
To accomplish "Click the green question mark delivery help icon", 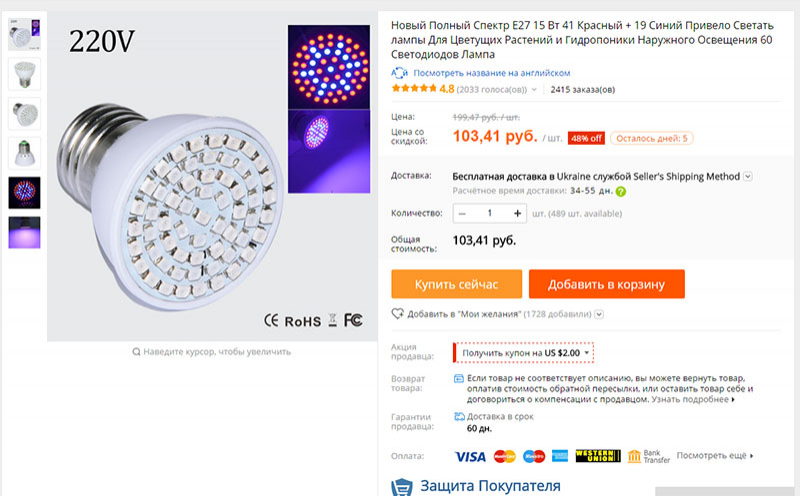I will [x=621, y=192].
